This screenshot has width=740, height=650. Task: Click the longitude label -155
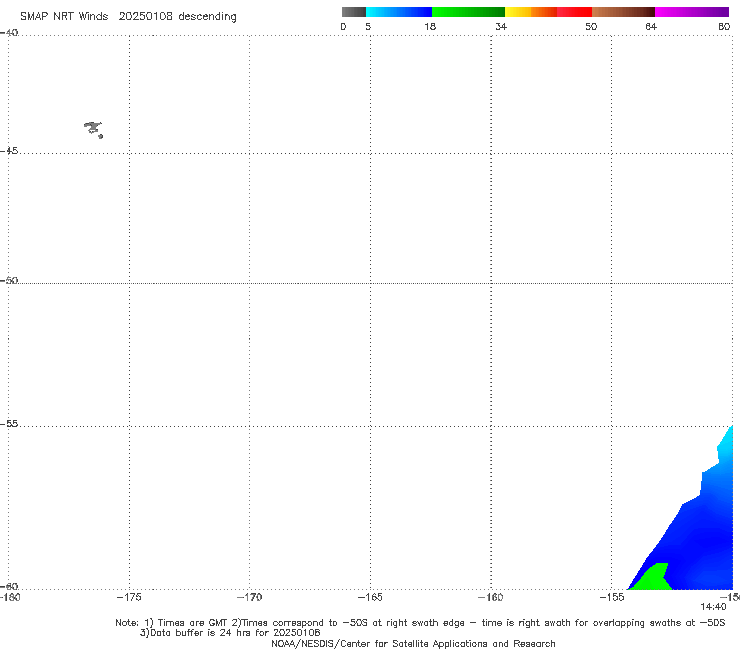[x=612, y=598]
